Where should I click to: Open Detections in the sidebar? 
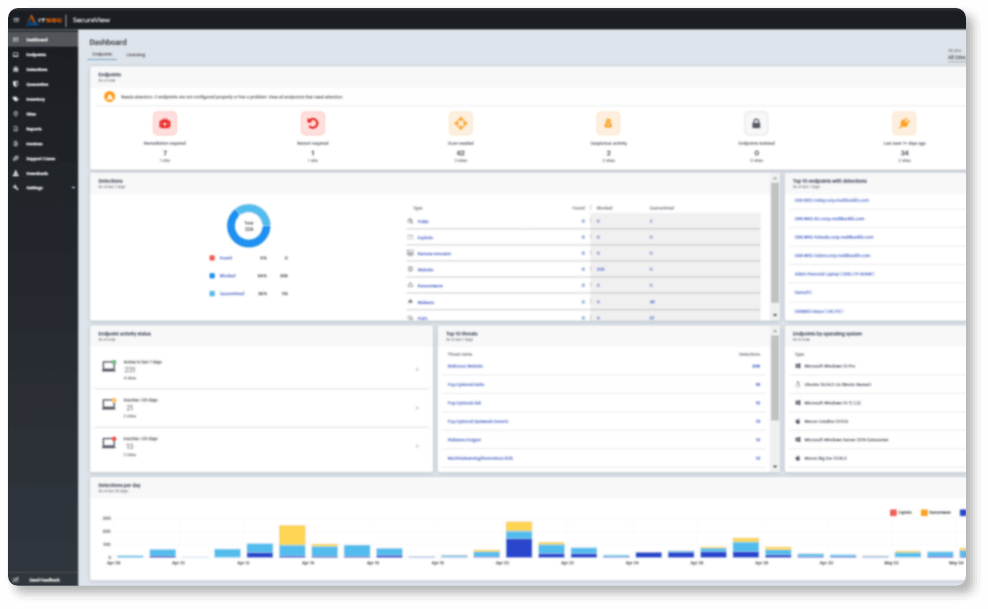click(43, 69)
